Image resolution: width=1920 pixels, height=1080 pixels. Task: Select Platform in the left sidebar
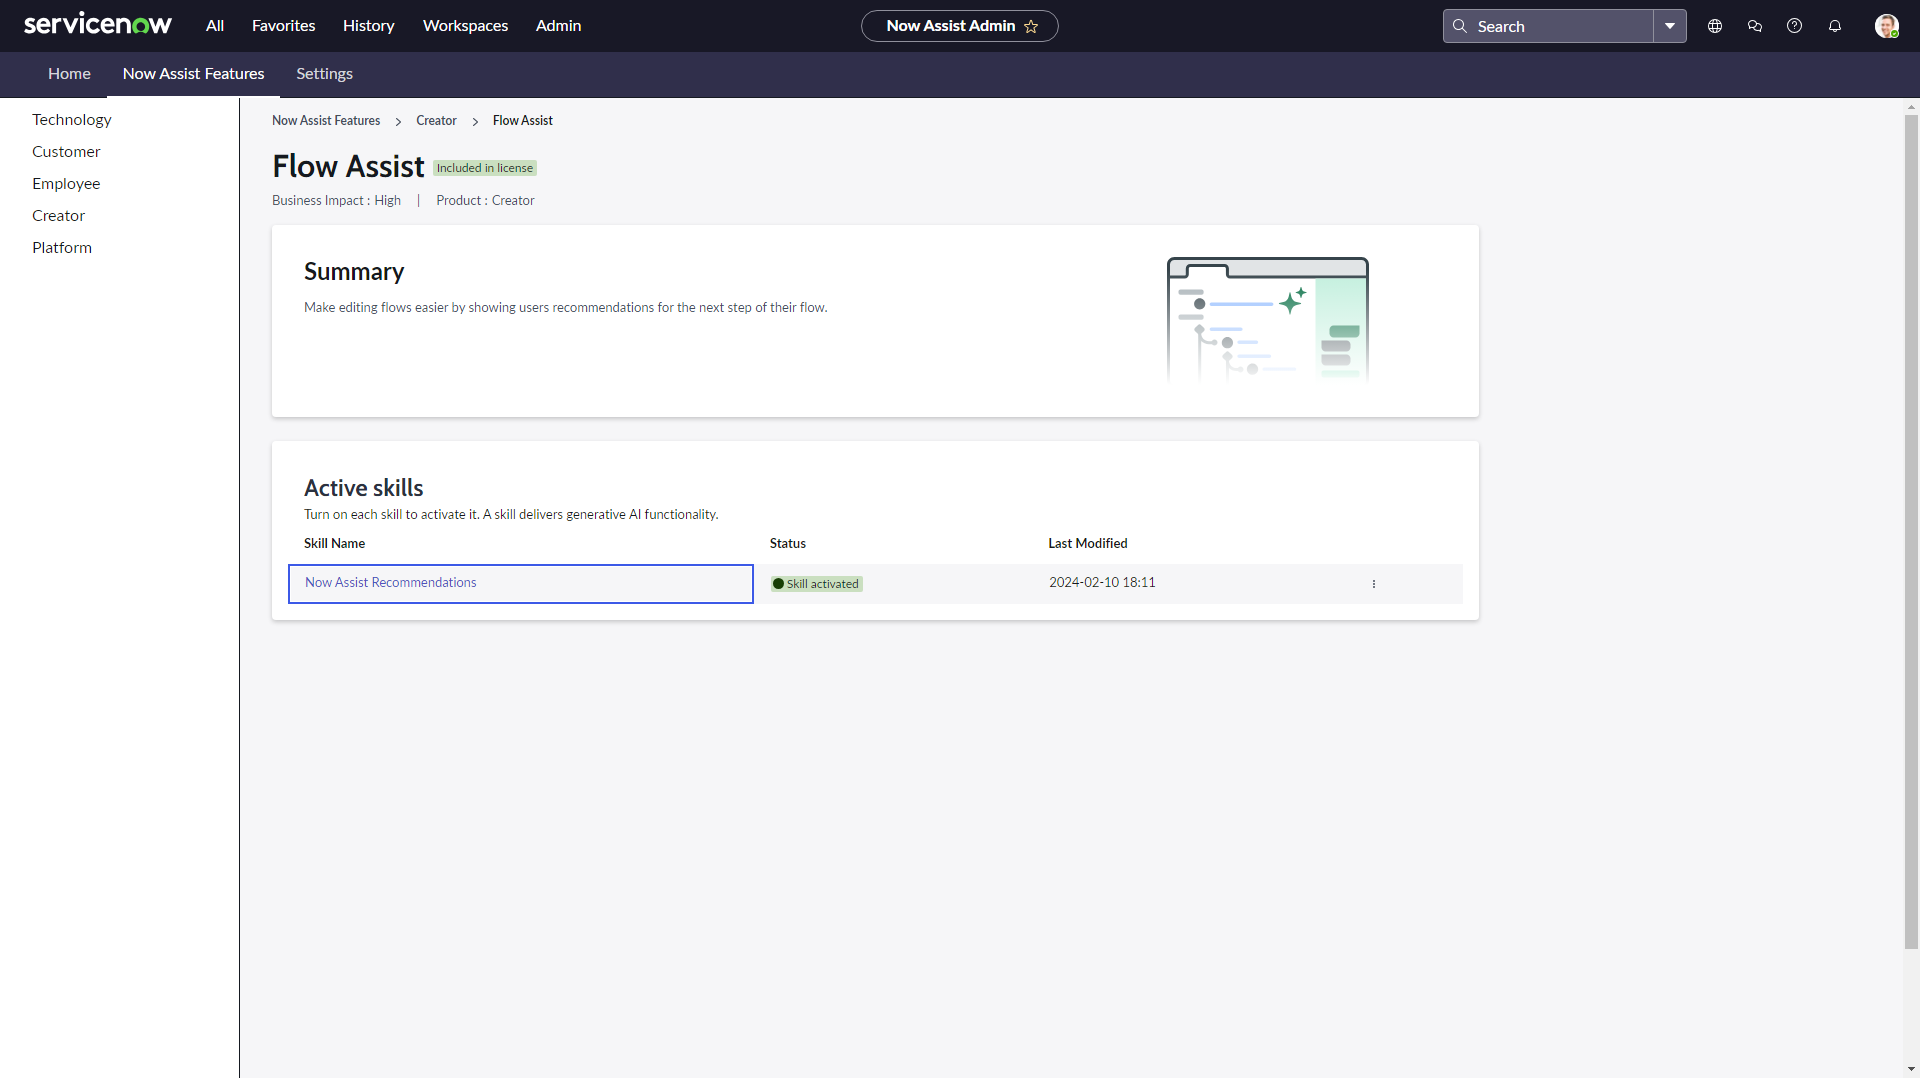61,247
